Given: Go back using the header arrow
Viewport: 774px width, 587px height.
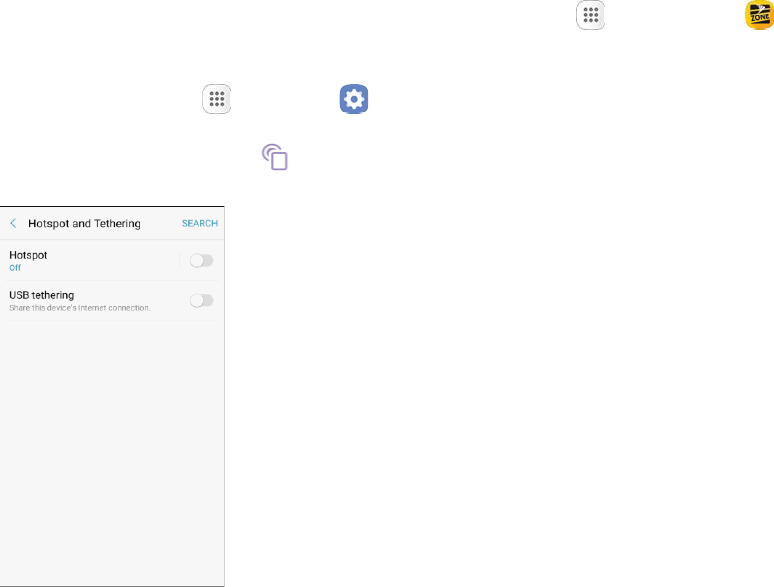Looking at the screenshot, I should [x=13, y=223].
